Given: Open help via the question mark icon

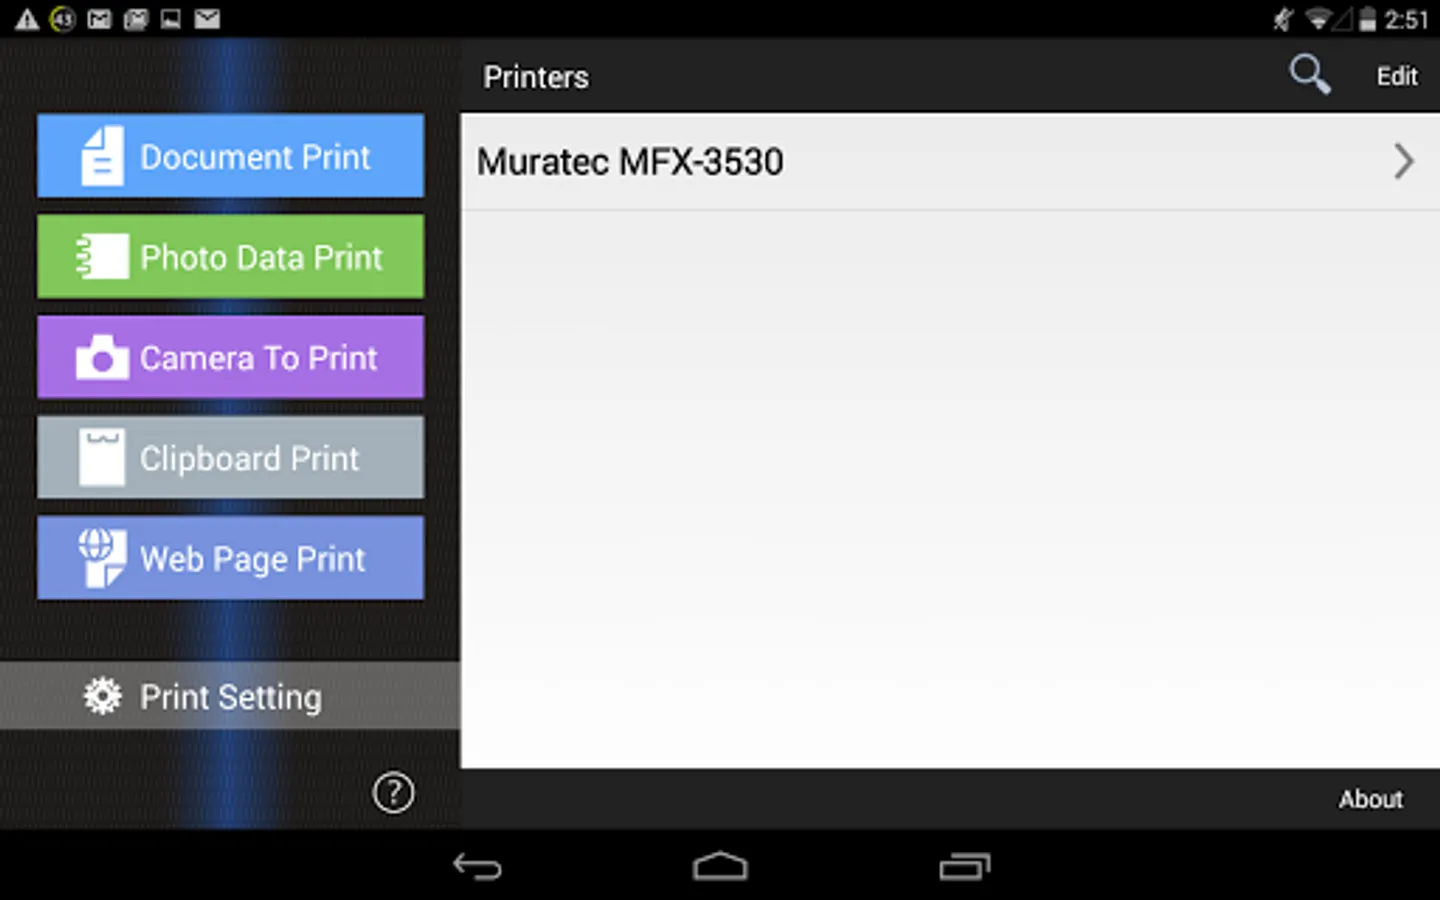Looking at the screenshot, I should point(393,793).
